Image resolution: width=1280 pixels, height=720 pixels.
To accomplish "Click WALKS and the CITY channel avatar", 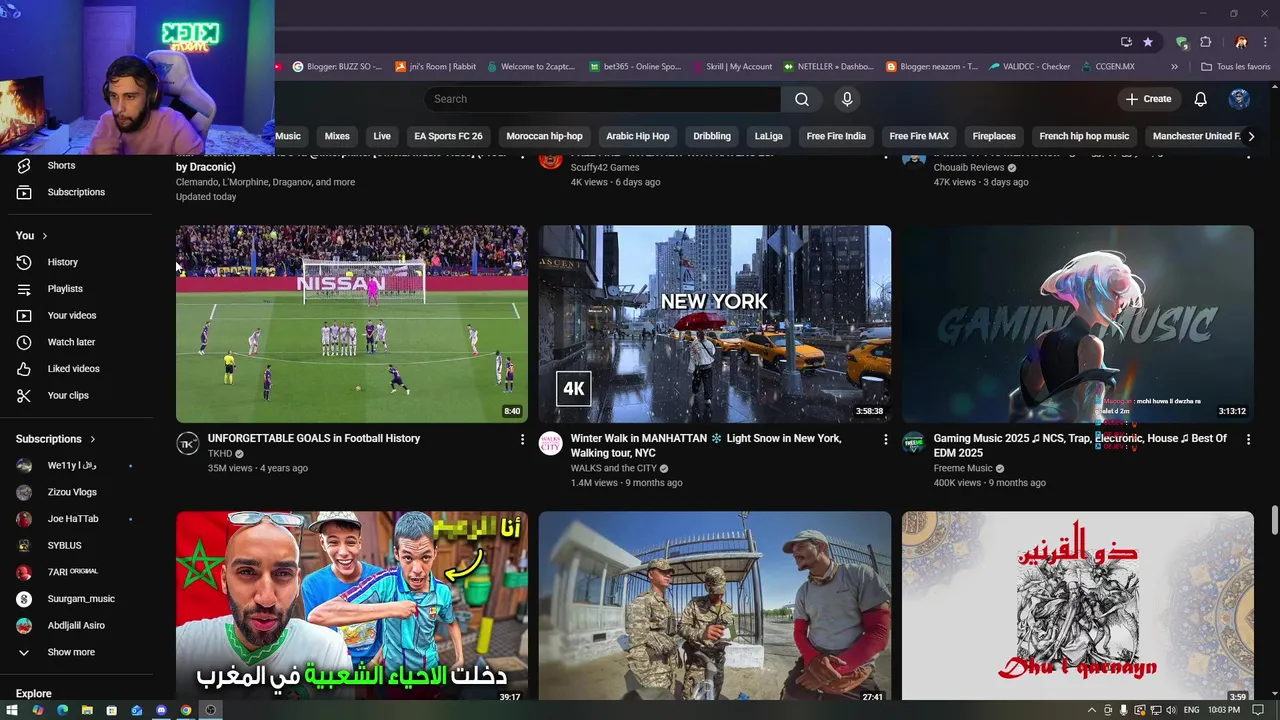I will [551, 444].
